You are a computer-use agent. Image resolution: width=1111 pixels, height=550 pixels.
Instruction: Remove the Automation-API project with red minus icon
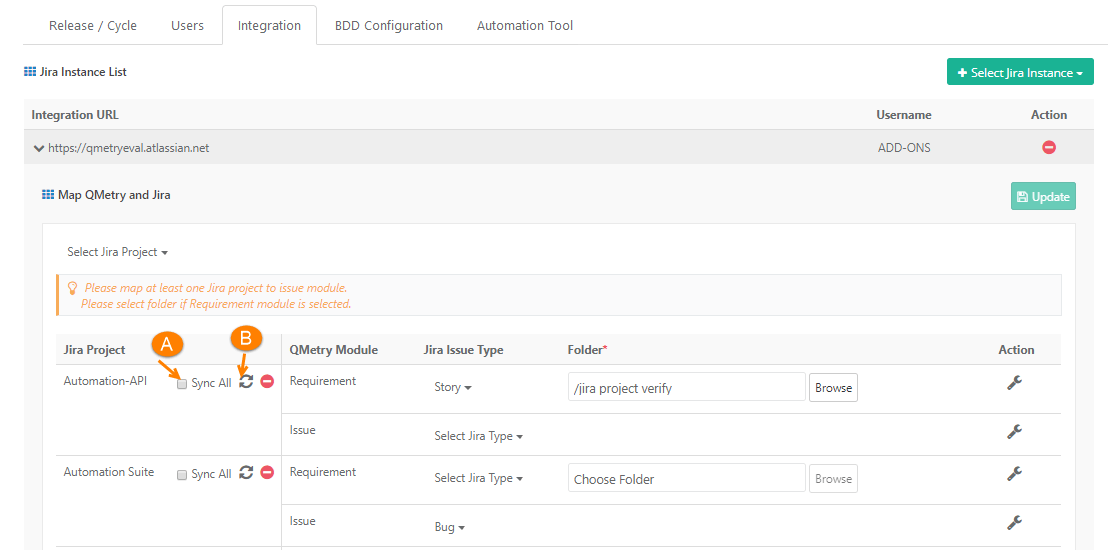[267, 382]
